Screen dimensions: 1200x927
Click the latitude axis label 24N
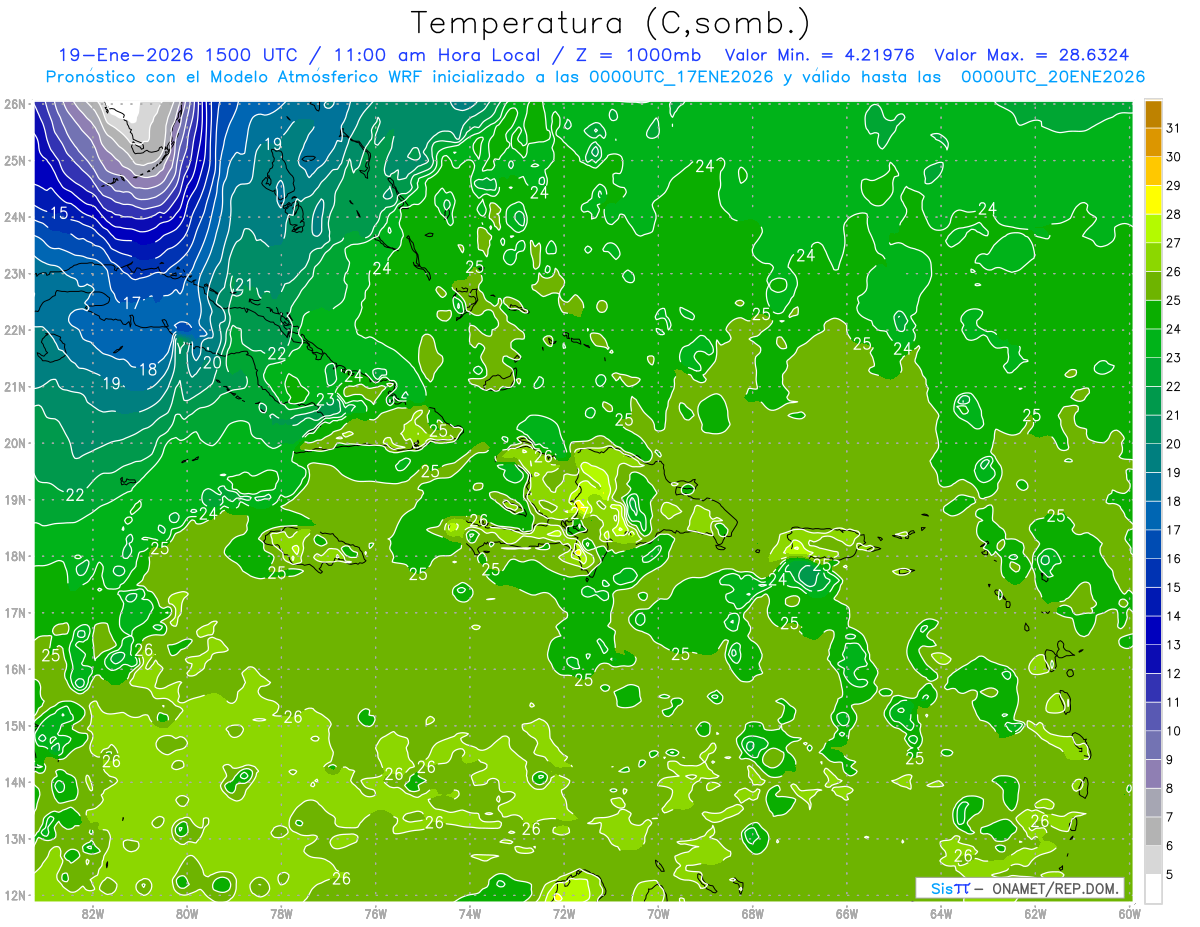pos(15,217)
